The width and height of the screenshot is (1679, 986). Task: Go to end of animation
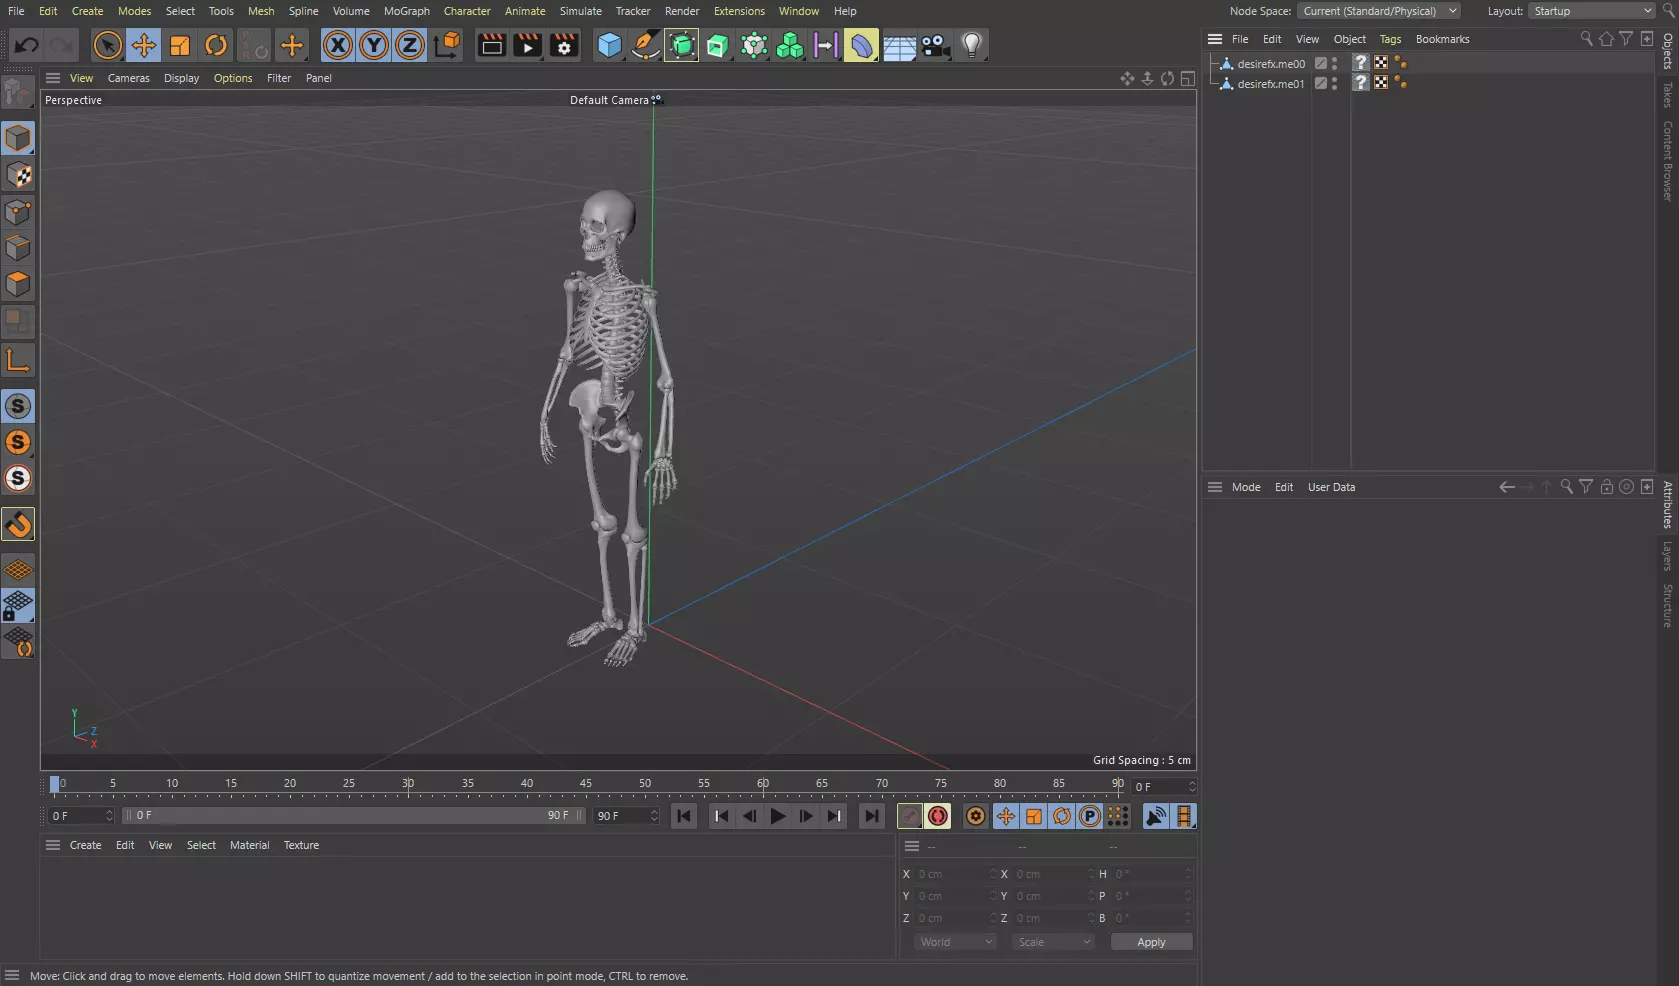tap(871, 816)
